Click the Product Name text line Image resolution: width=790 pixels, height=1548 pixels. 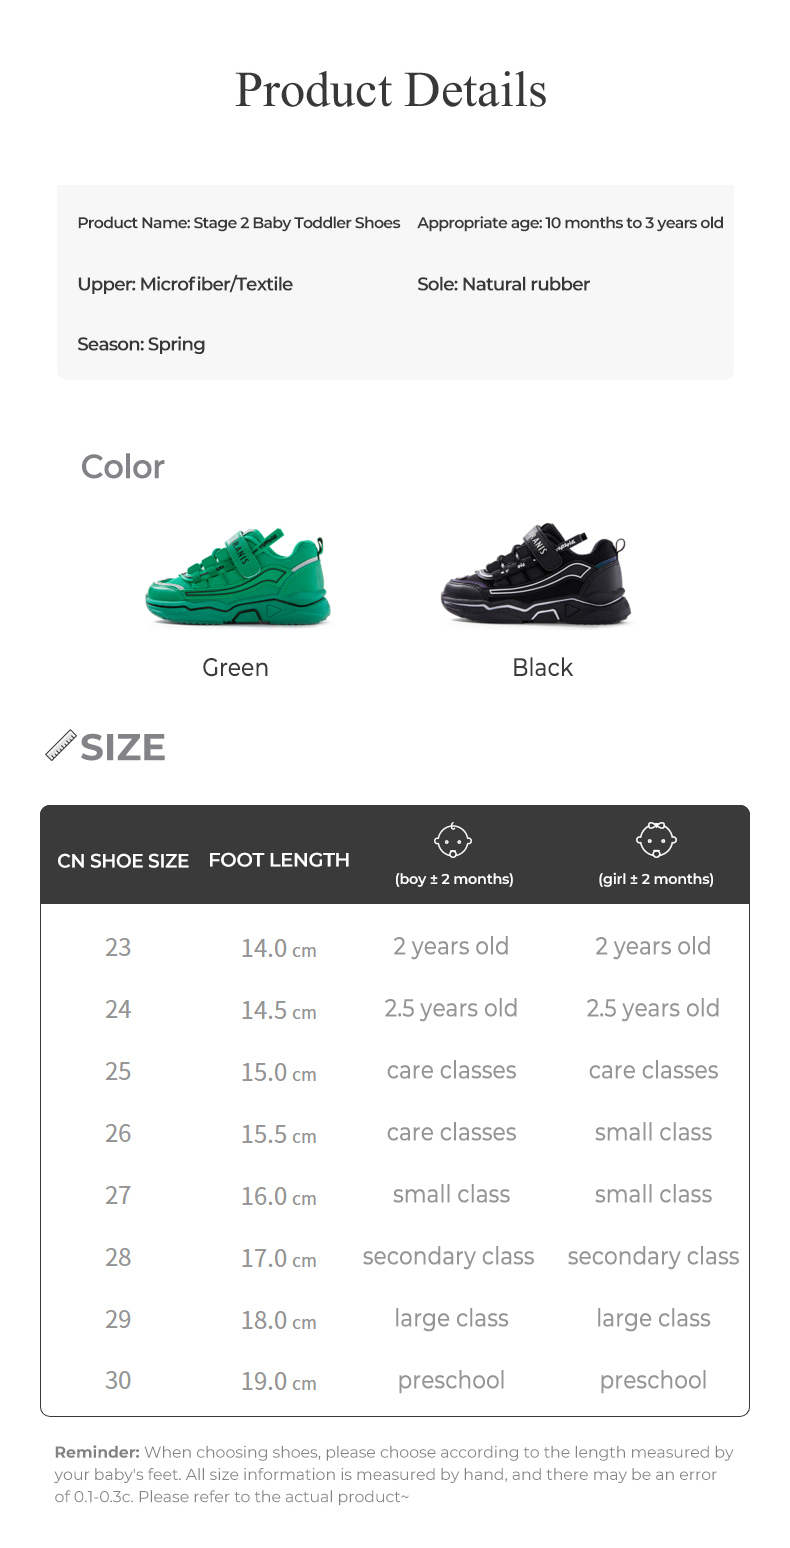pyautogui.click(x=239, y=223)
